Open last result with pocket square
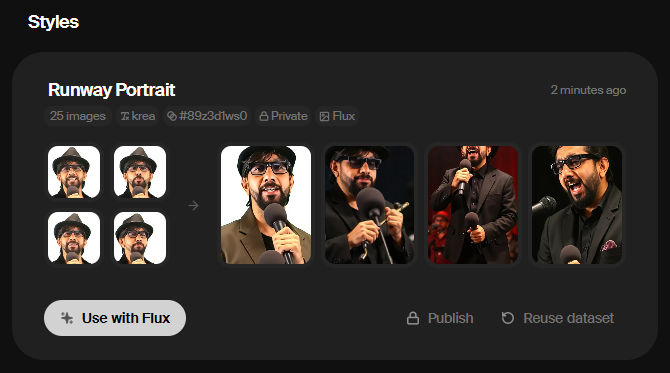 coord(577,205)
